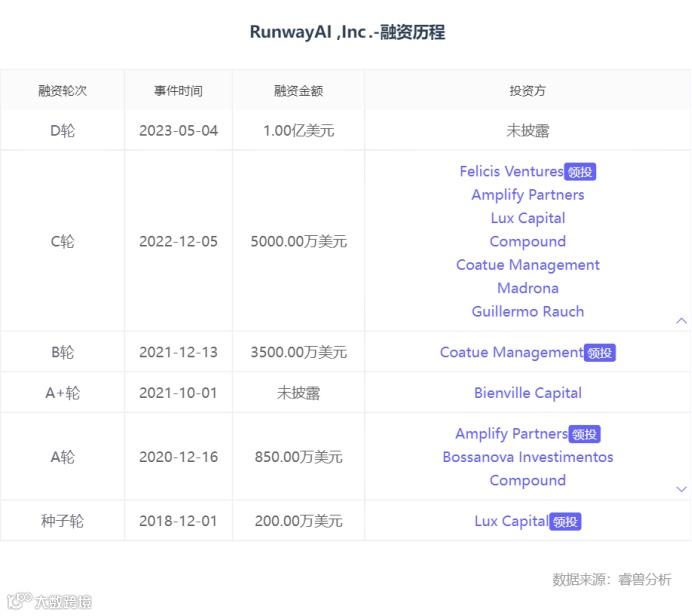Click the 领投 badge beside Felicis Ventures
This screenshot has width=692, height=616.
tap(580, 172)
